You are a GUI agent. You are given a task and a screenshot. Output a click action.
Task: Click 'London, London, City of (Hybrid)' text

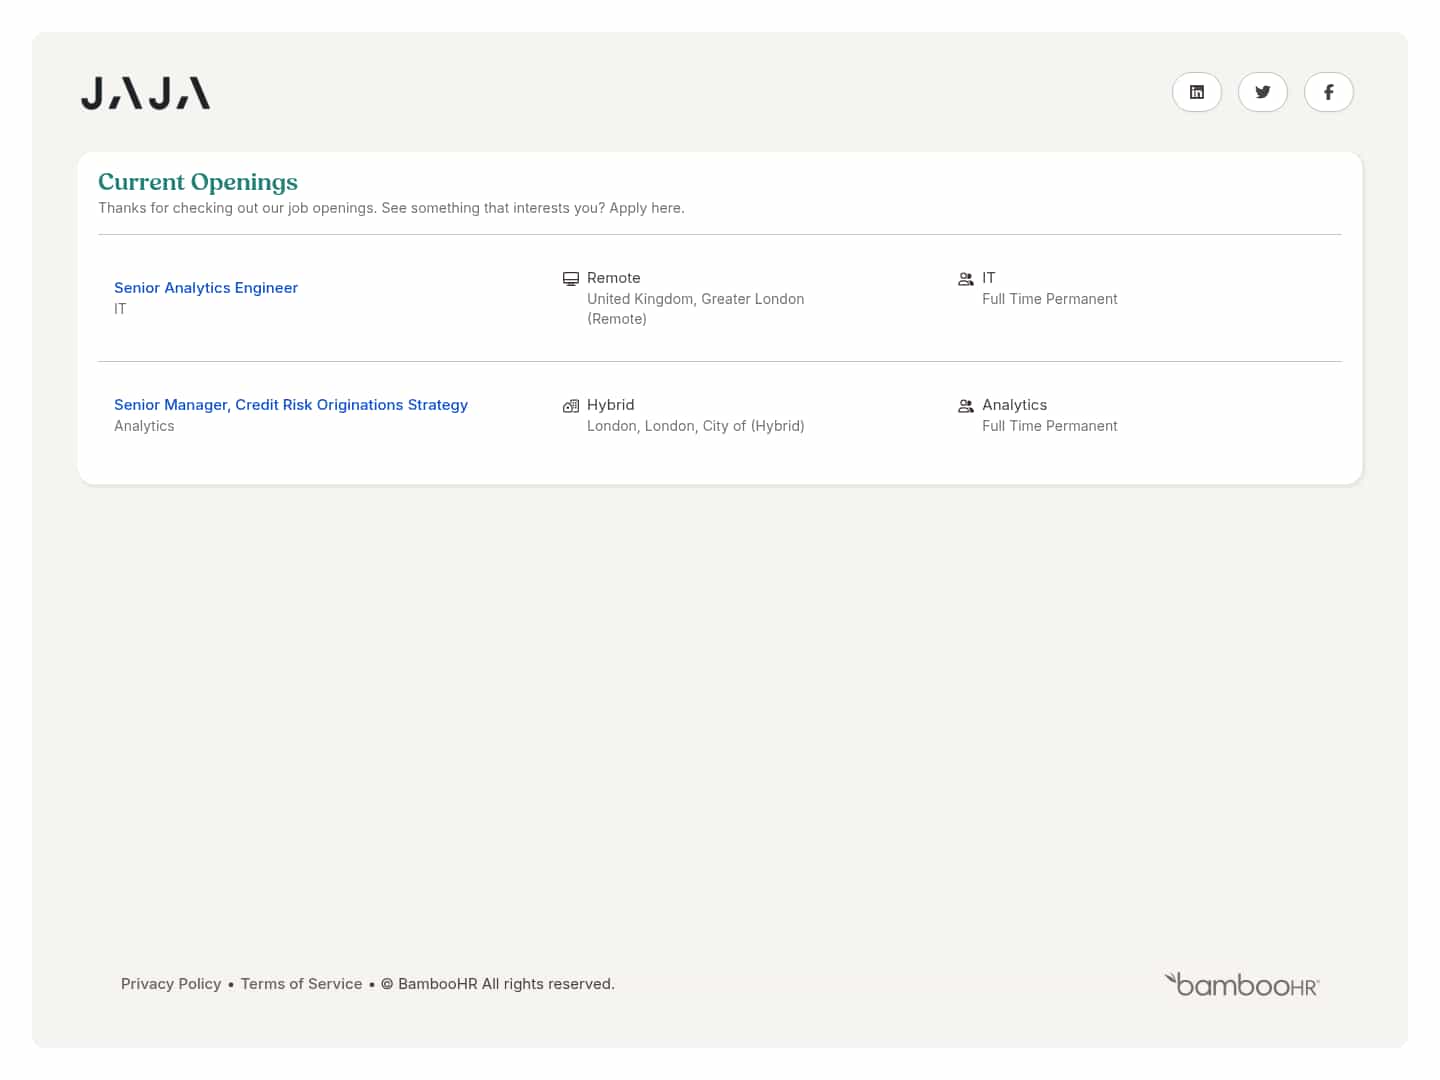tap(696, 426)
